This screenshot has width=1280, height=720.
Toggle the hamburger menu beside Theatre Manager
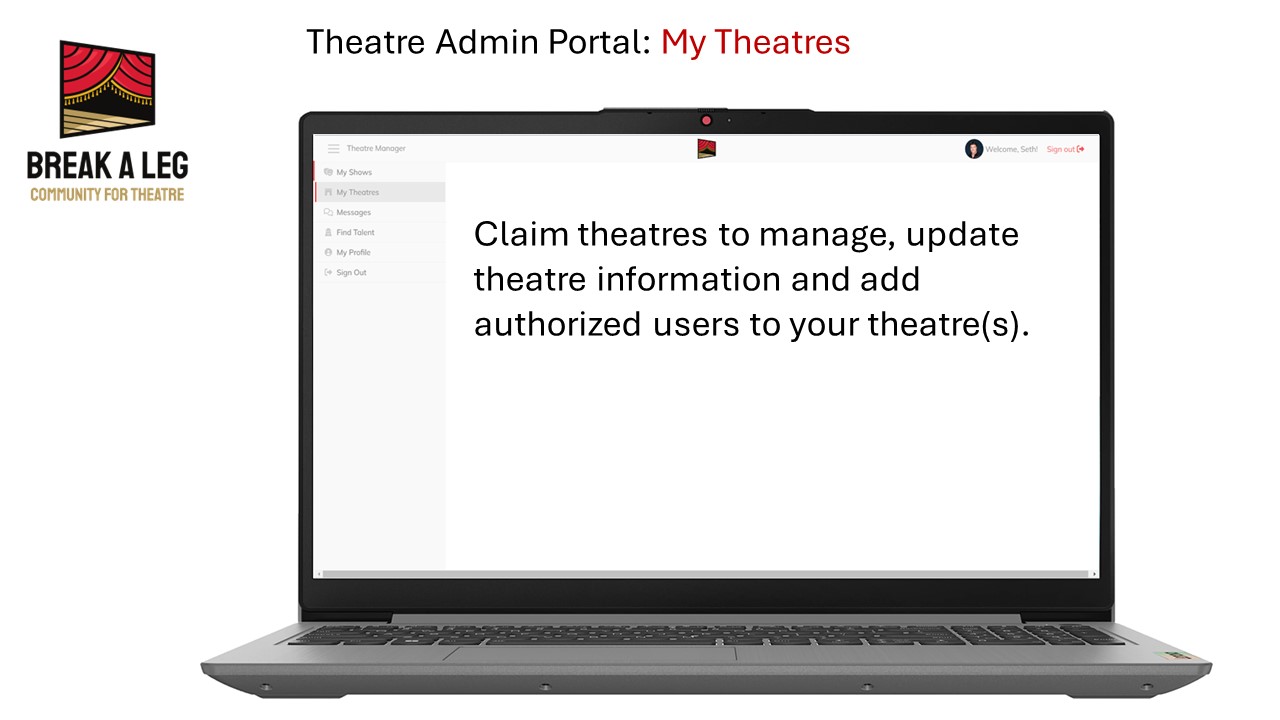point(334,149)
